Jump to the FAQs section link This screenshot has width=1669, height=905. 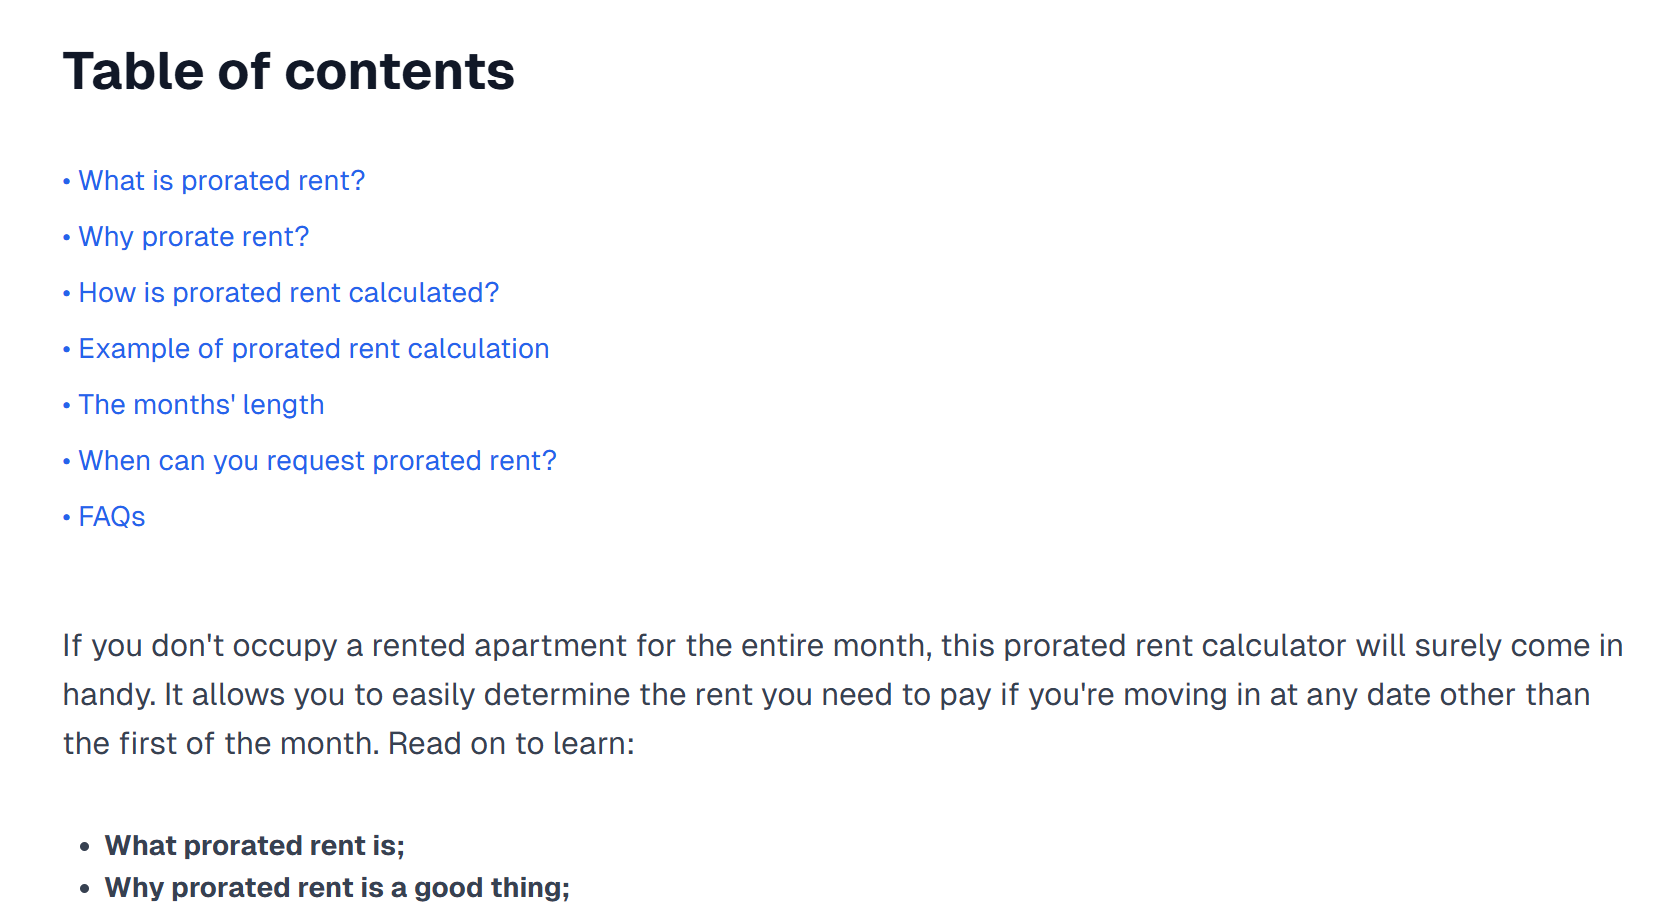[111, 517]
